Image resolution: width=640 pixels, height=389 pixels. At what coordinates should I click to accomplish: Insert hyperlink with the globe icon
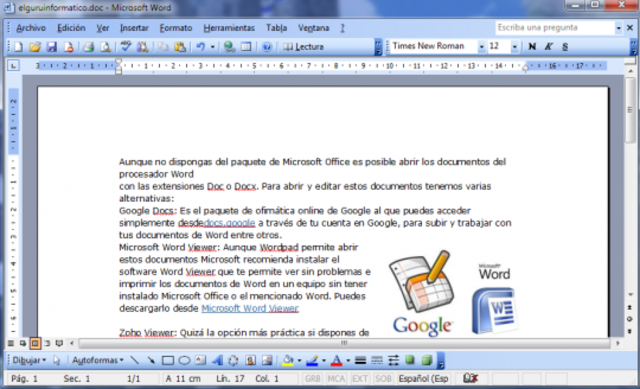coord(229,47)
